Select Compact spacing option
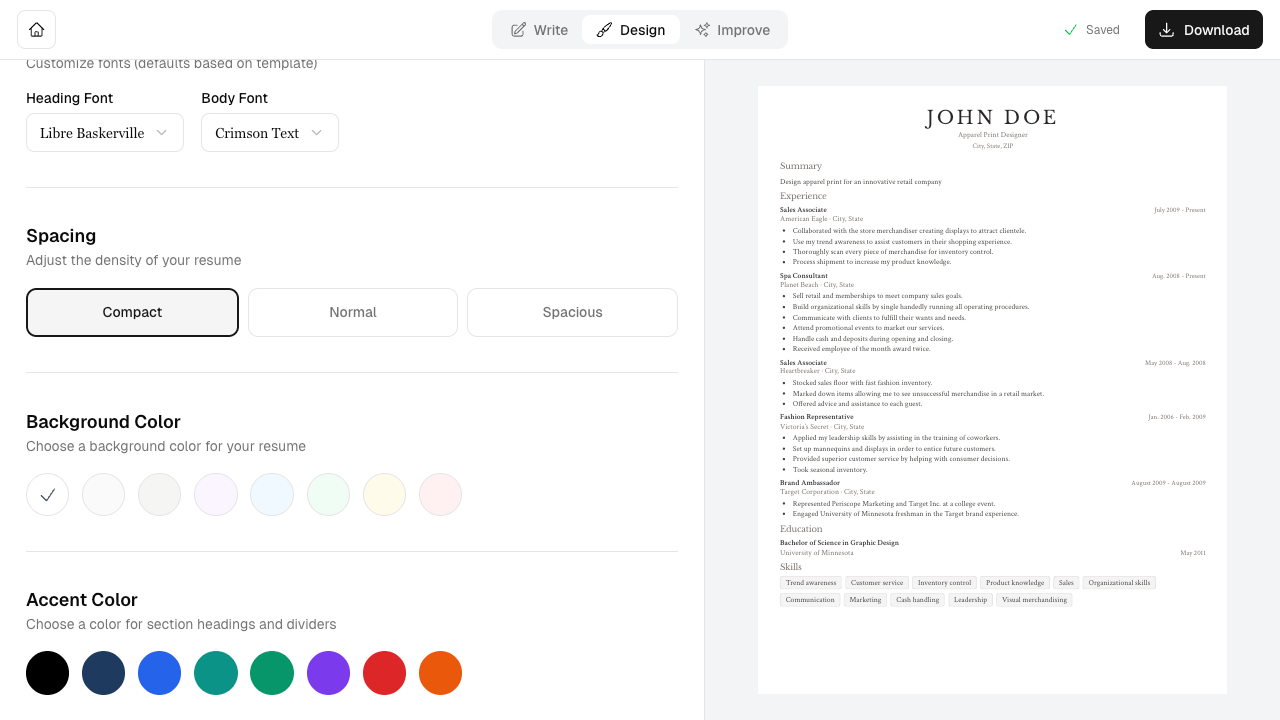This screenshot has width=1280, height=720. 132,312
